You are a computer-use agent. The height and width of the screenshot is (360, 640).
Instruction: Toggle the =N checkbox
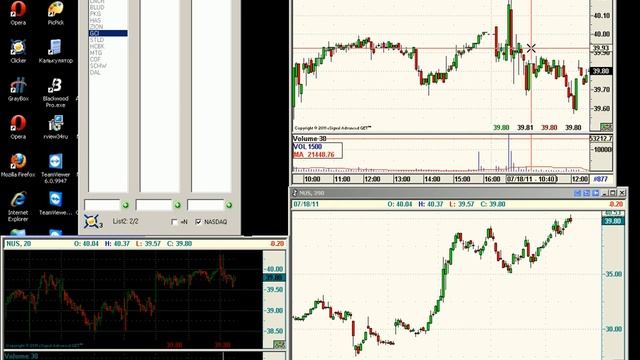click(x=174, y=222)
